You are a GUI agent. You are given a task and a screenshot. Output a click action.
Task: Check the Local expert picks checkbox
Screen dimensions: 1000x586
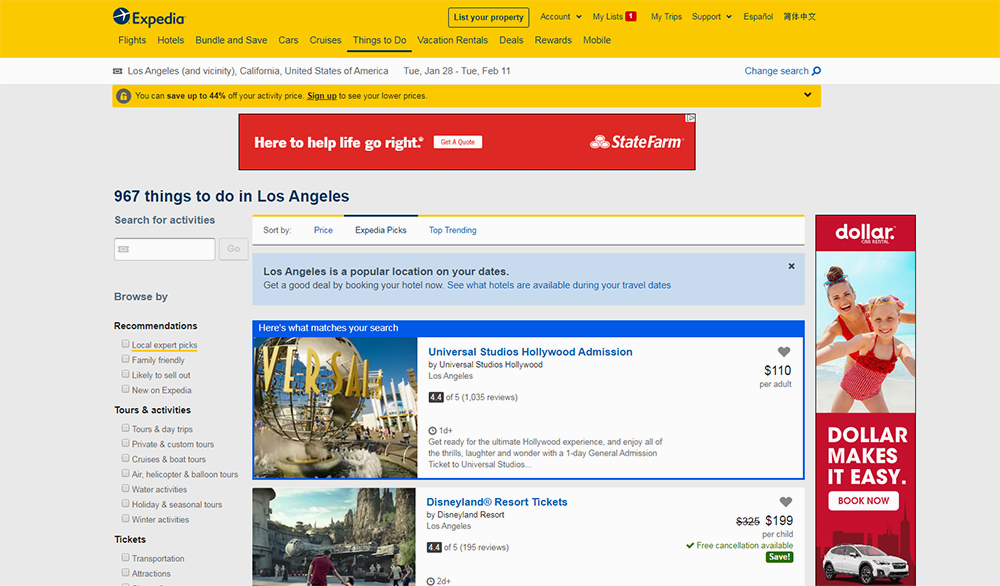[x=126, y=344]
